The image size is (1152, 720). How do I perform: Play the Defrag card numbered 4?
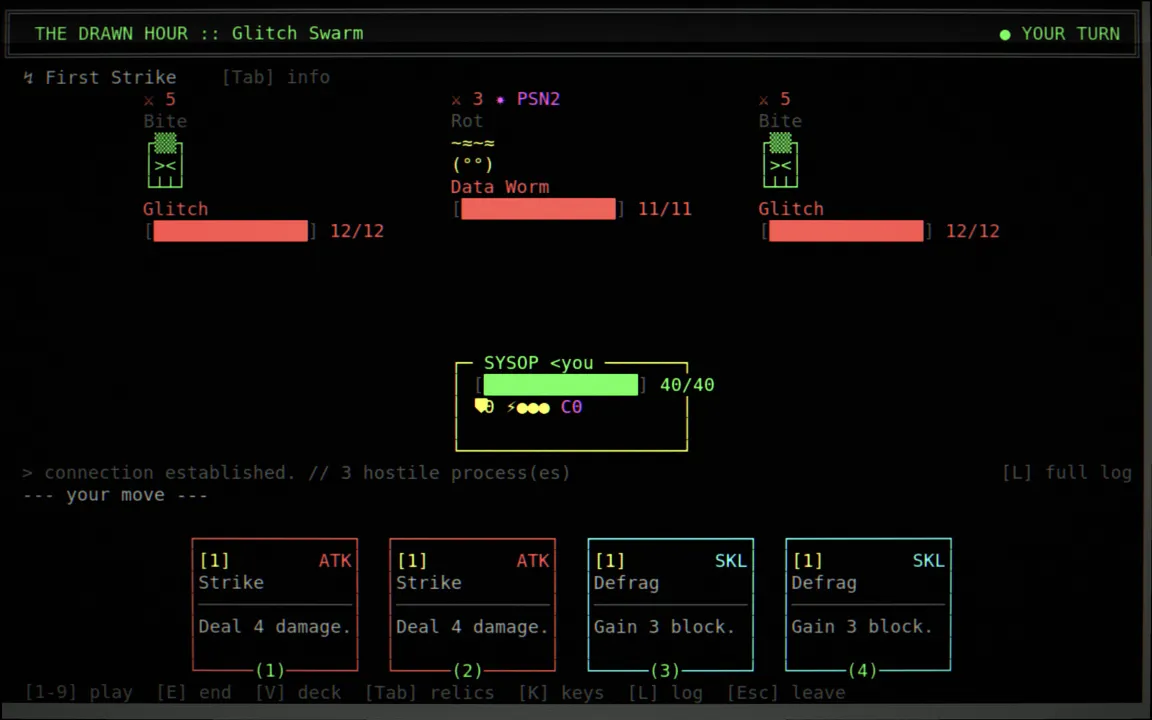868,605
